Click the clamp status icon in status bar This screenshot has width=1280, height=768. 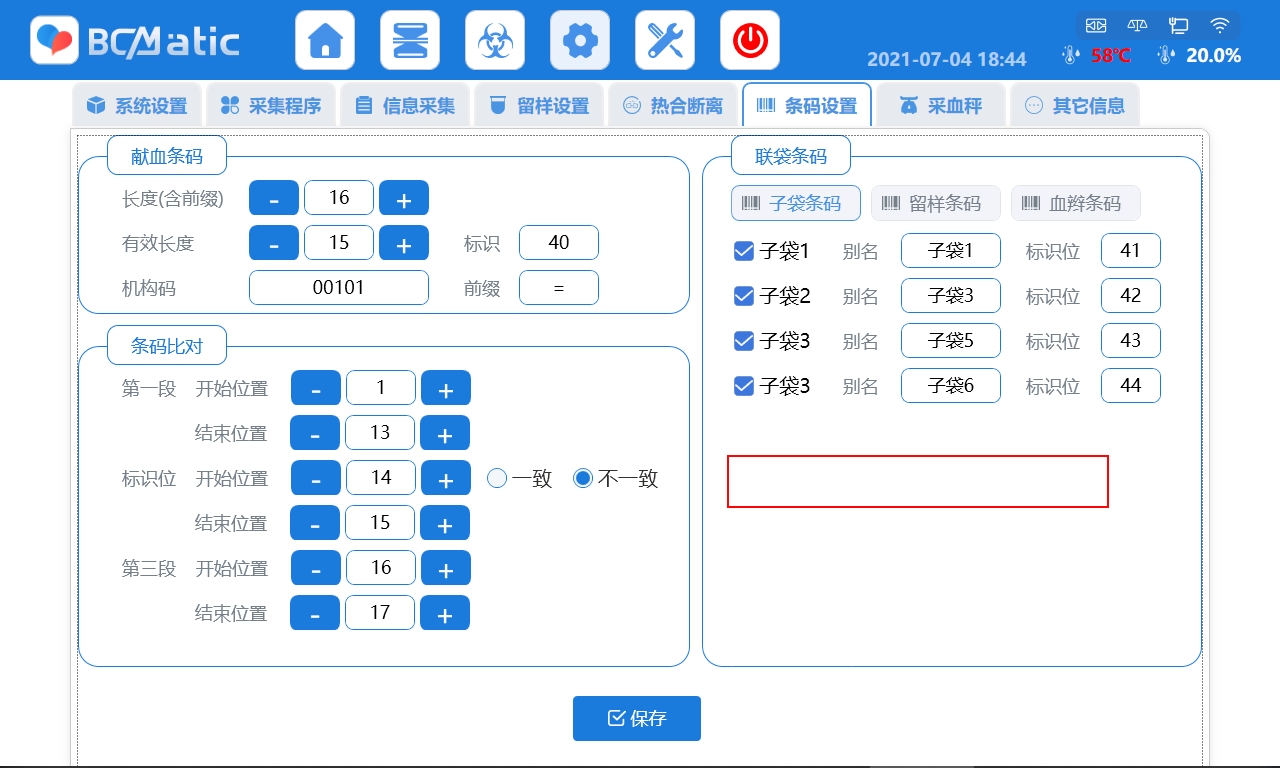coord(1097,25)
